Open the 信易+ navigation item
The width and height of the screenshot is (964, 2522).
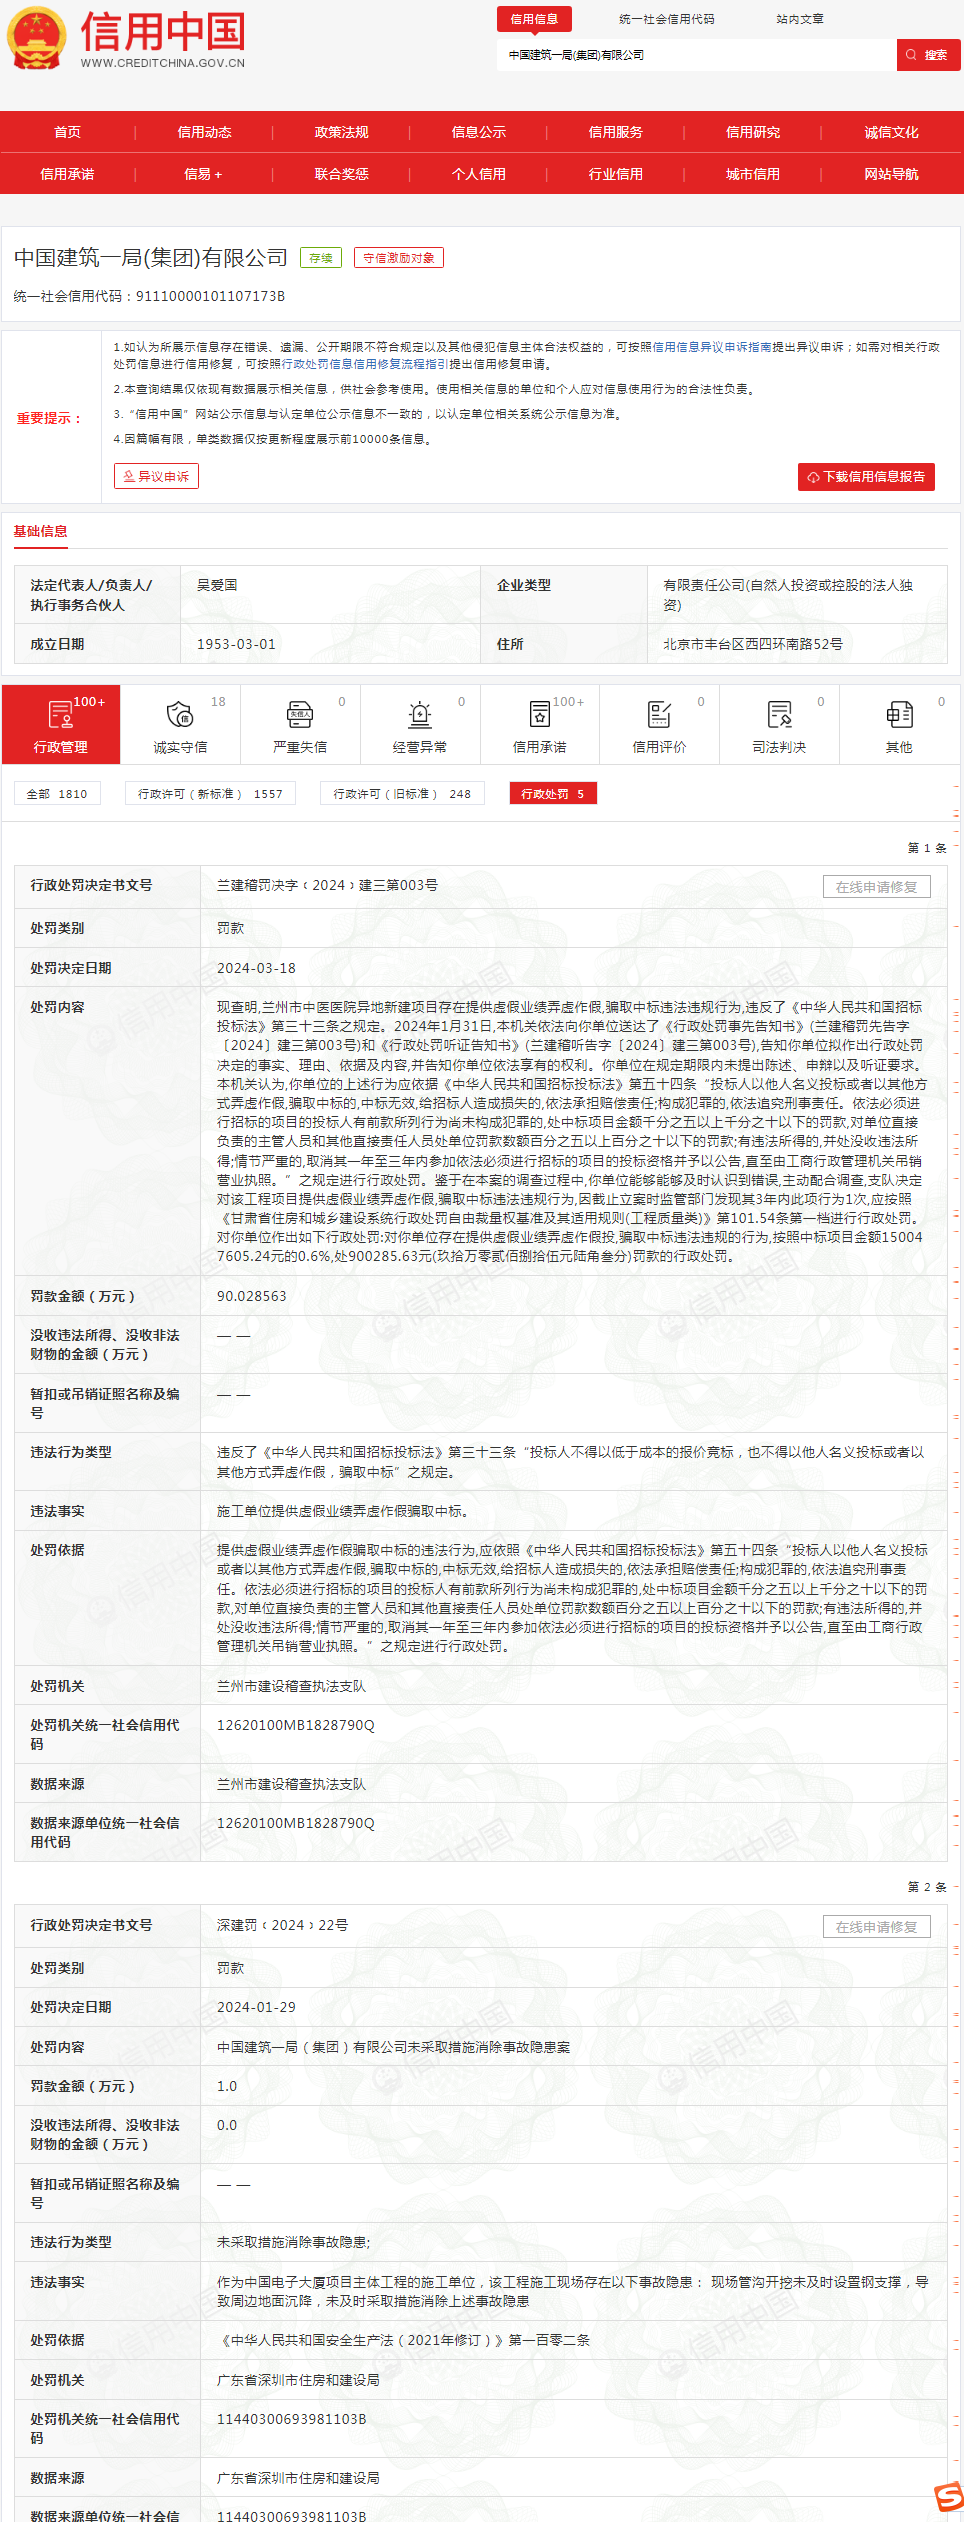[203, 174]
